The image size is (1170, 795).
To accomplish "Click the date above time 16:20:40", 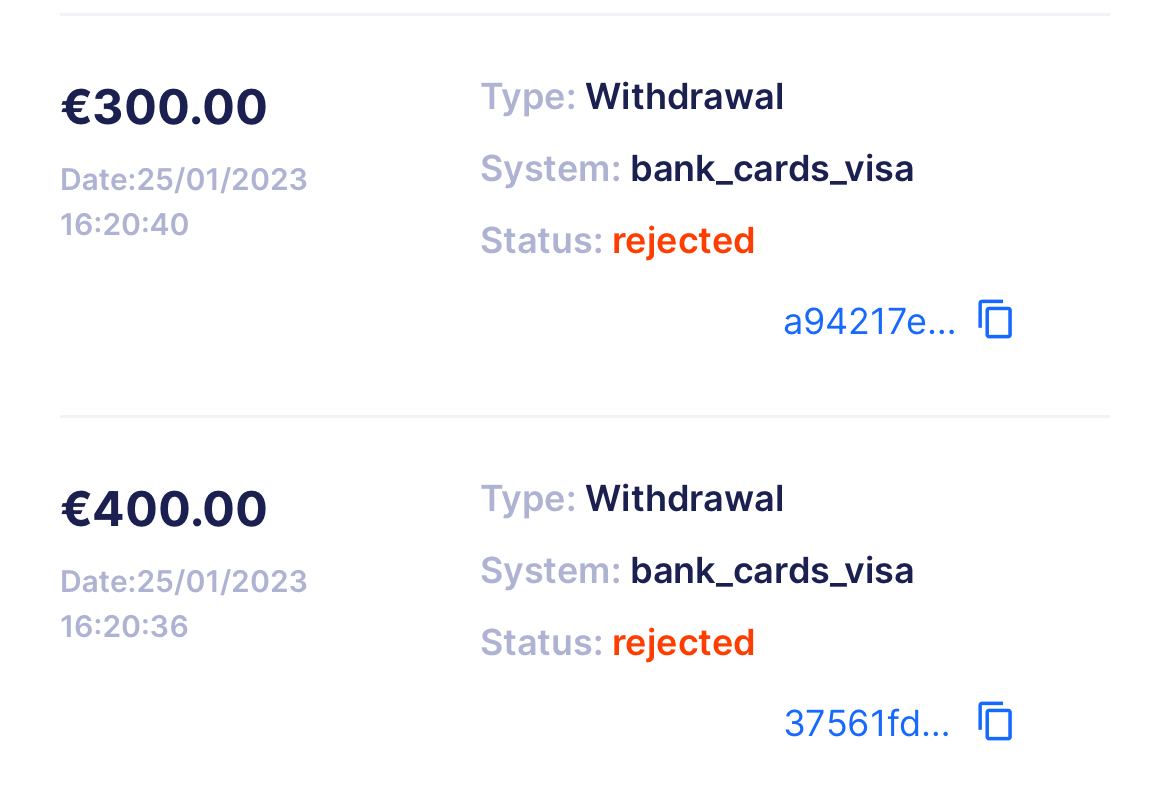I will 184,180.
